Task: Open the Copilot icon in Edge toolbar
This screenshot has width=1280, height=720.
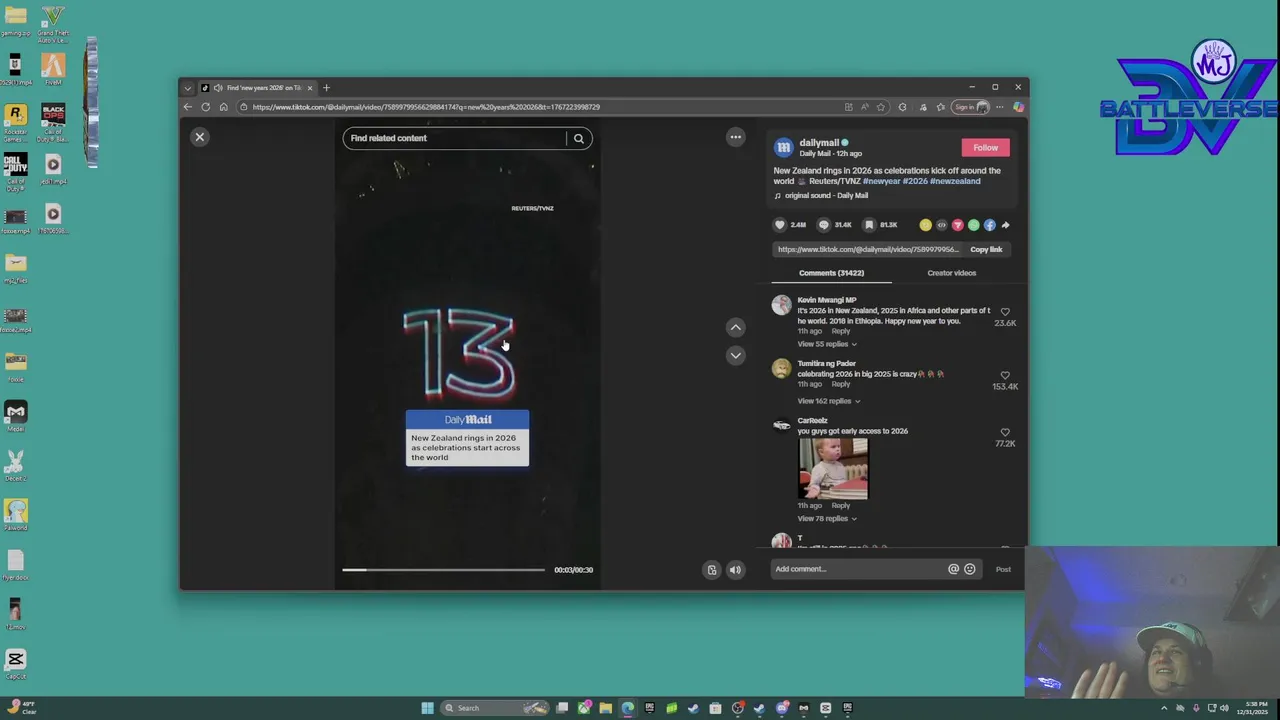Action: click(x=1019, y=107)
